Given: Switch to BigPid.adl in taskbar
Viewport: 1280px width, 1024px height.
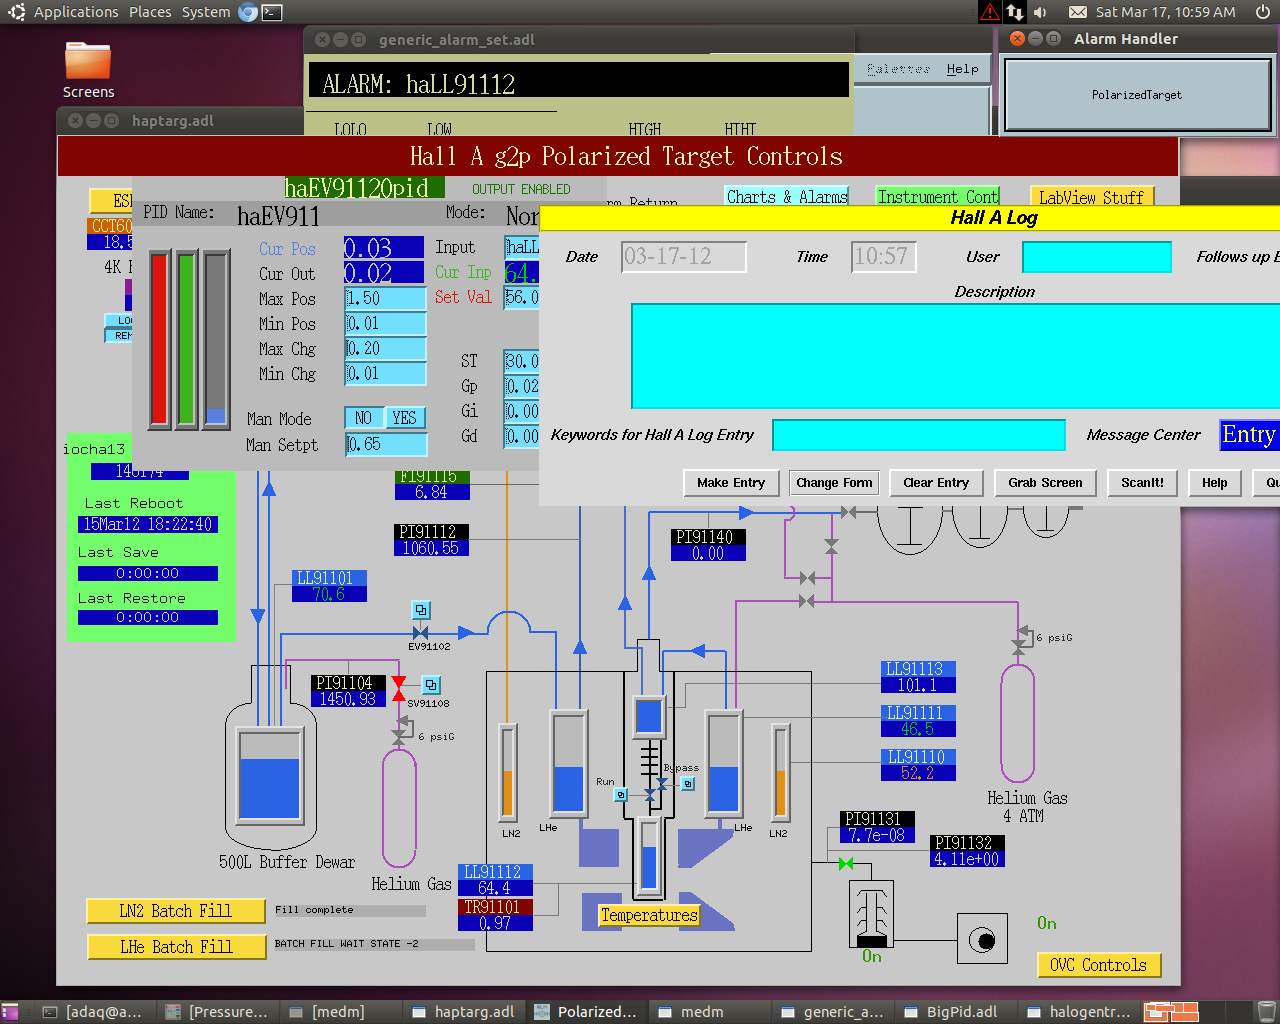Looking at the screenshot, I should pyautogui.click(x=951, y=1012).
